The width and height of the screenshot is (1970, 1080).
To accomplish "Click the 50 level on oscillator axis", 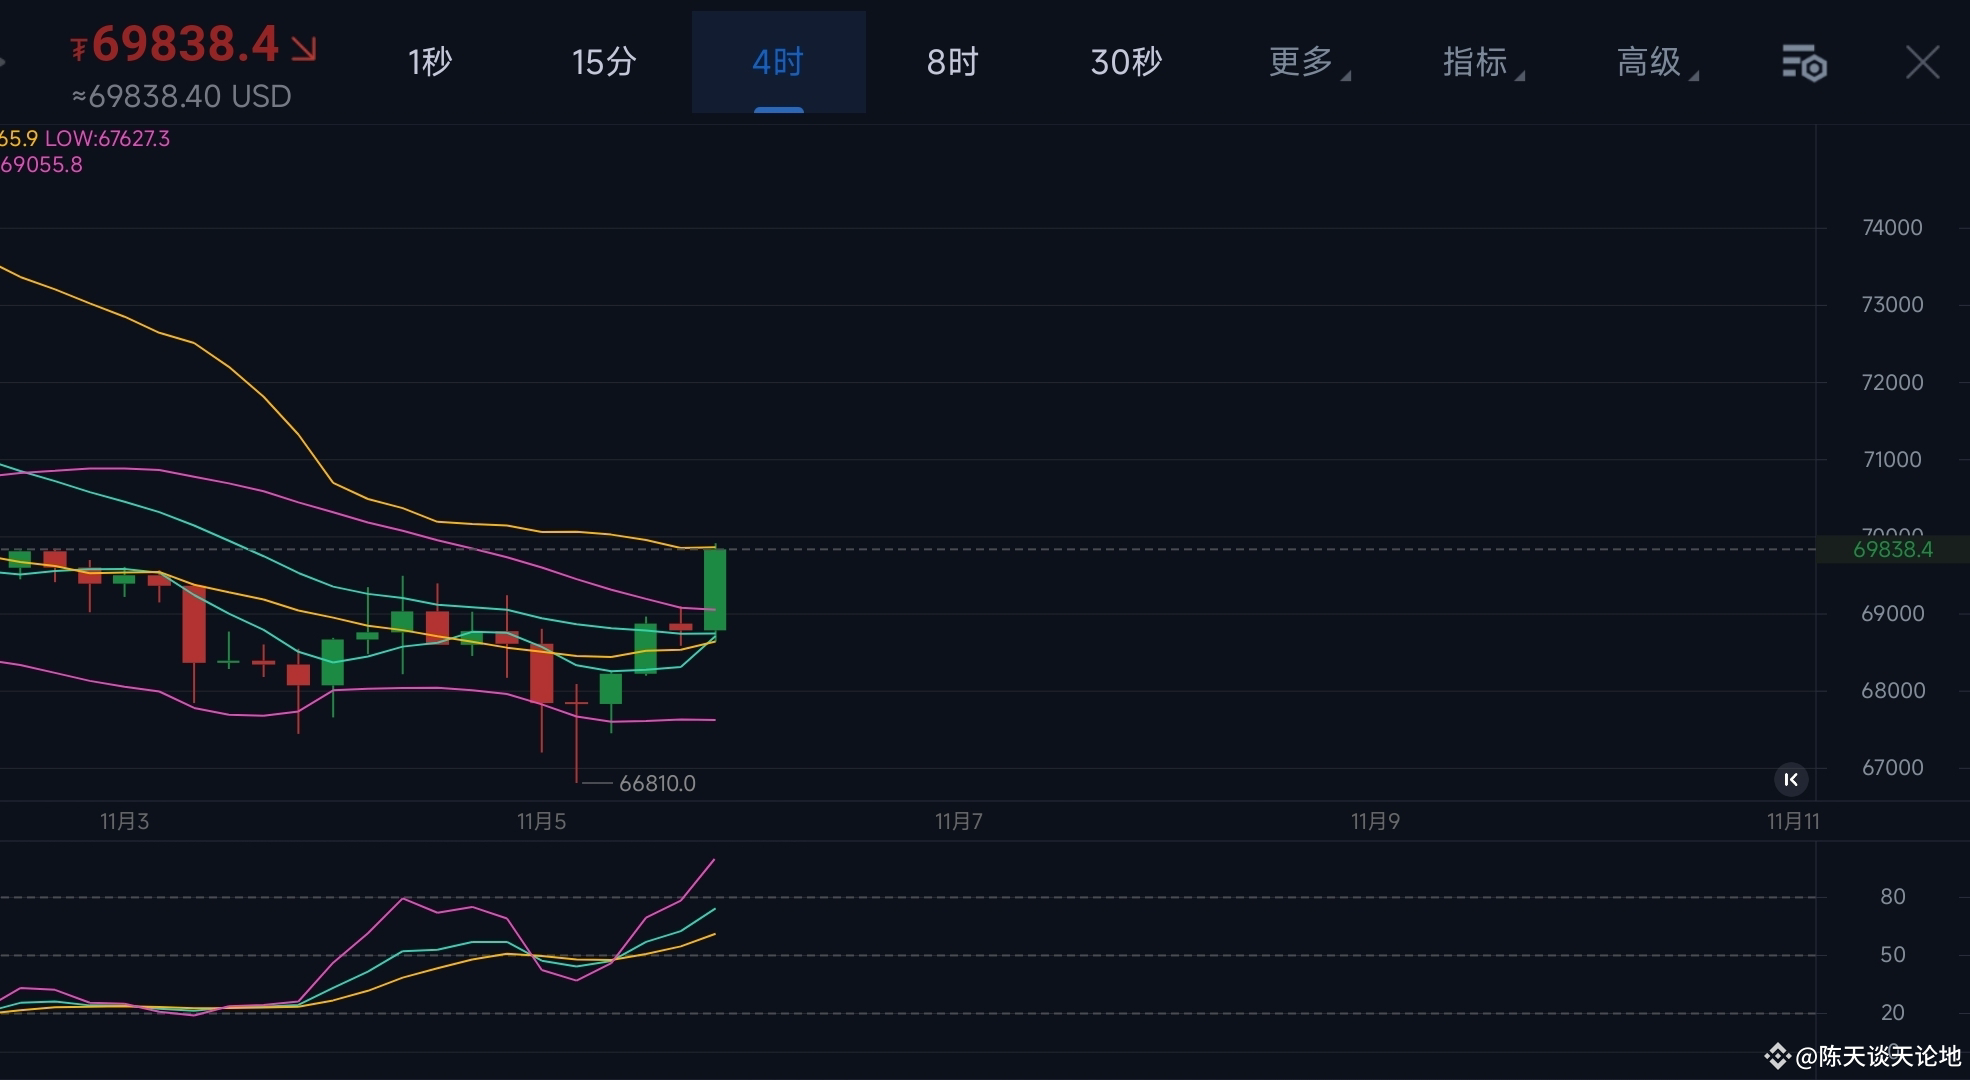I will [1892, 955].
